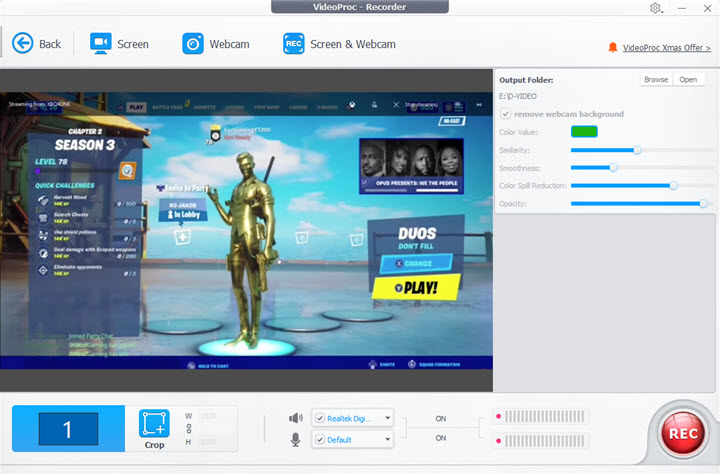Click the Invite to Party label in preview
This screenshot has height=474, width=720.
pyautogui.click(x=183, y=188)
